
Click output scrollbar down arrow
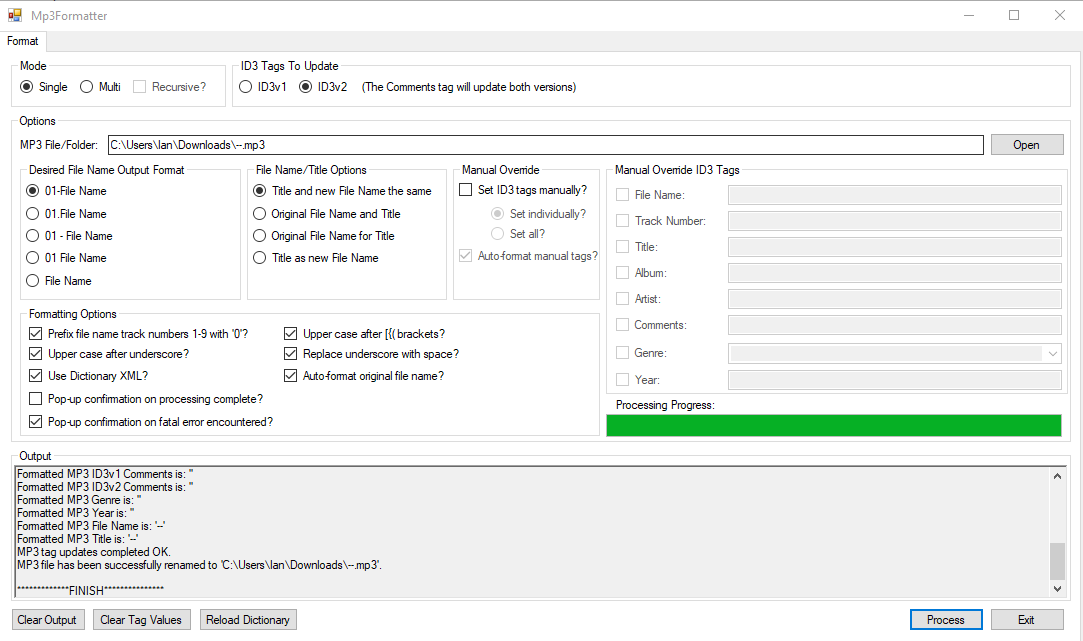tap(1057, 589)
